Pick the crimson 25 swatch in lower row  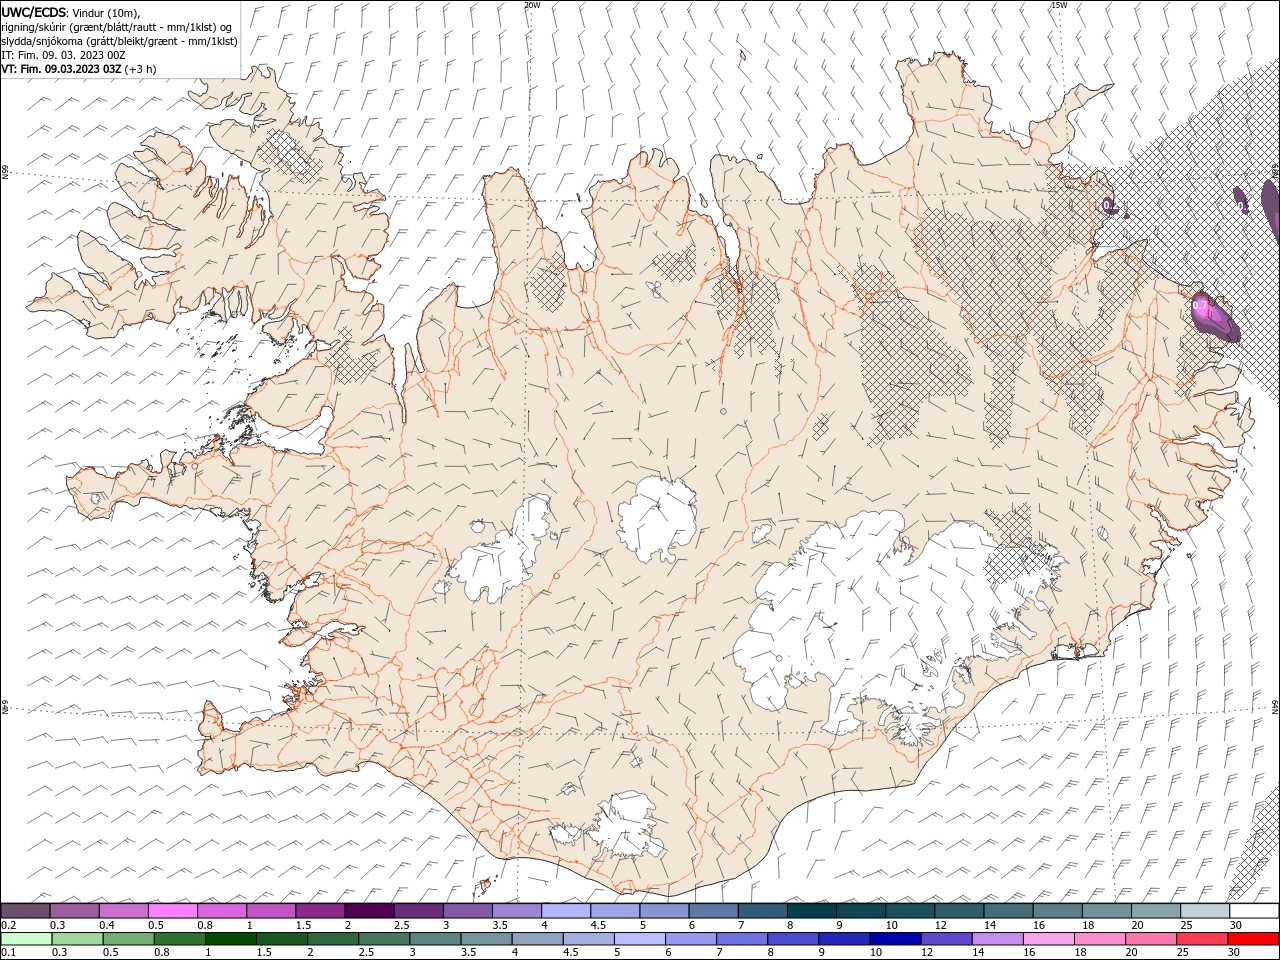[1202, 939]
